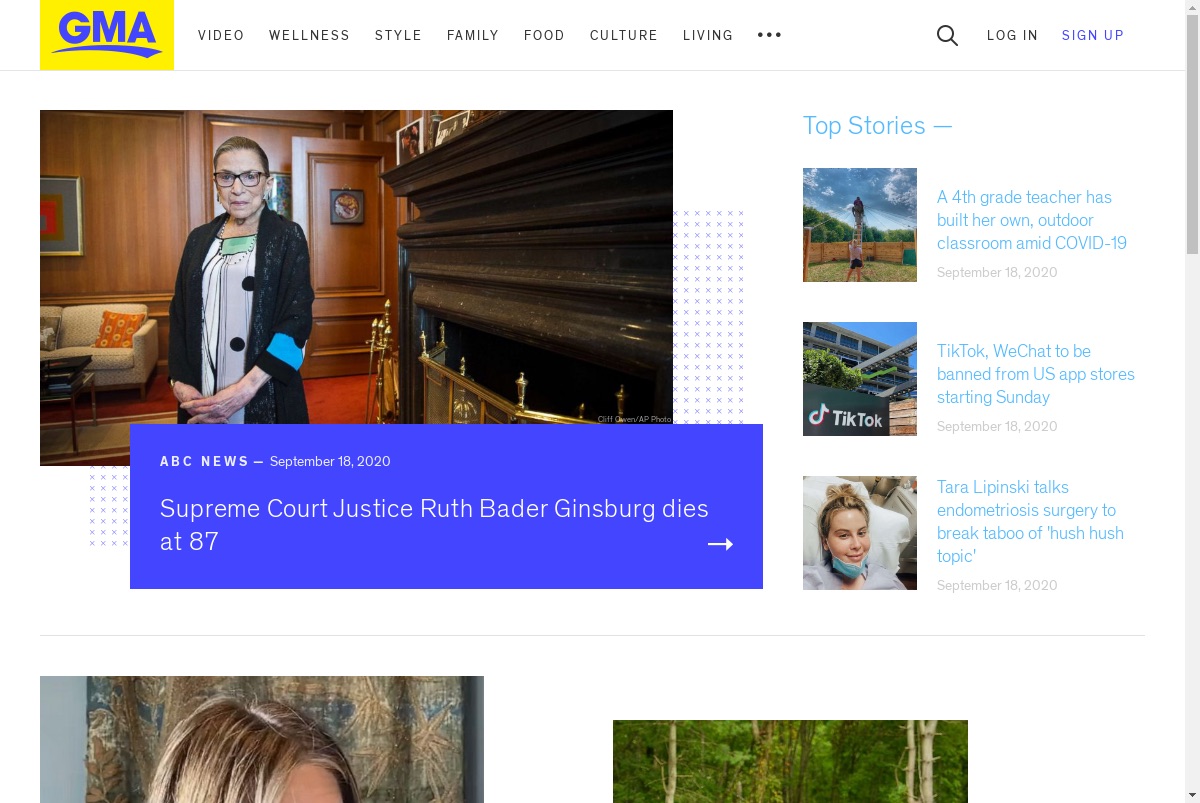
Task: Click the Log In link
Action: pyautogui.click(x=1013, y=35)
